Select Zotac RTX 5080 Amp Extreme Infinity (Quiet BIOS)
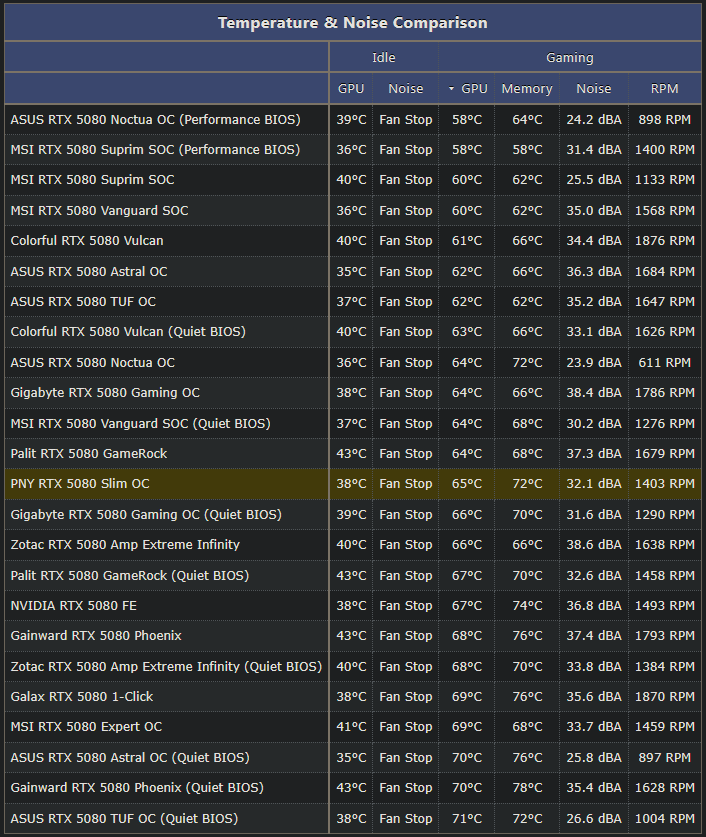Image resolution: width=706 pixels, height=837 pixels. tap(166, 667)
